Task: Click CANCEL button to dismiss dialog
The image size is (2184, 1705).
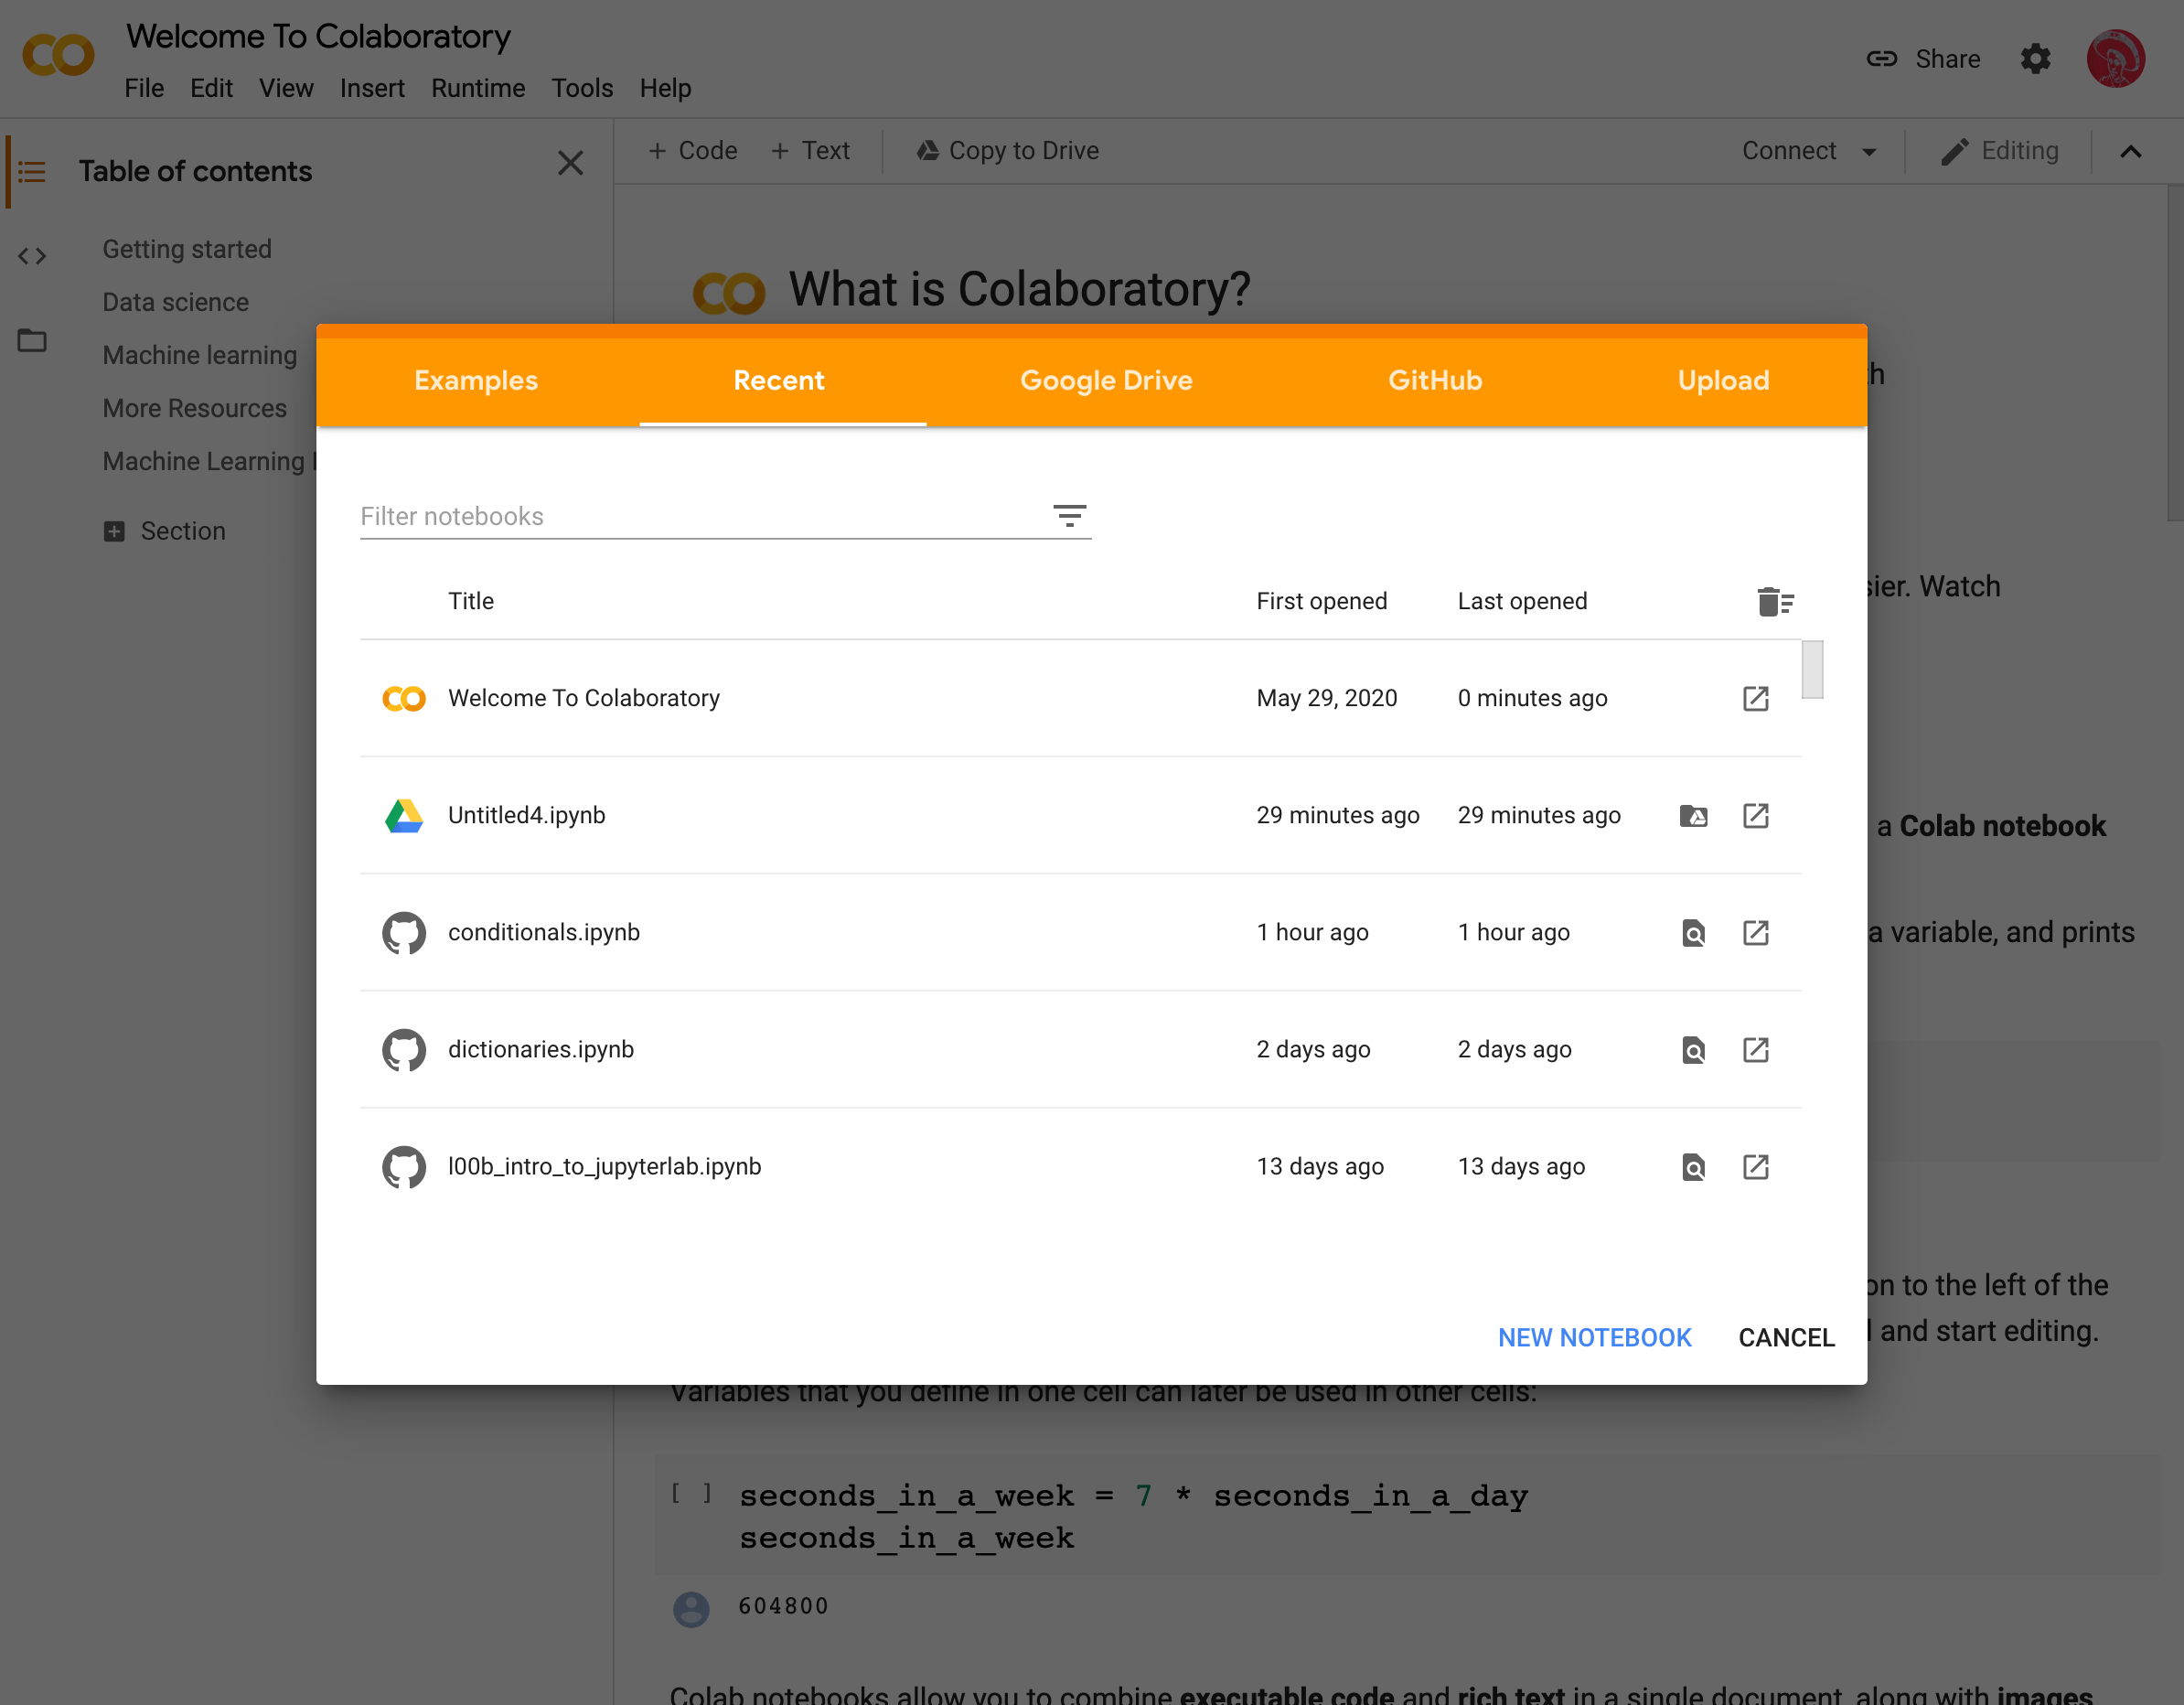Action: tap(1785, 1336)
